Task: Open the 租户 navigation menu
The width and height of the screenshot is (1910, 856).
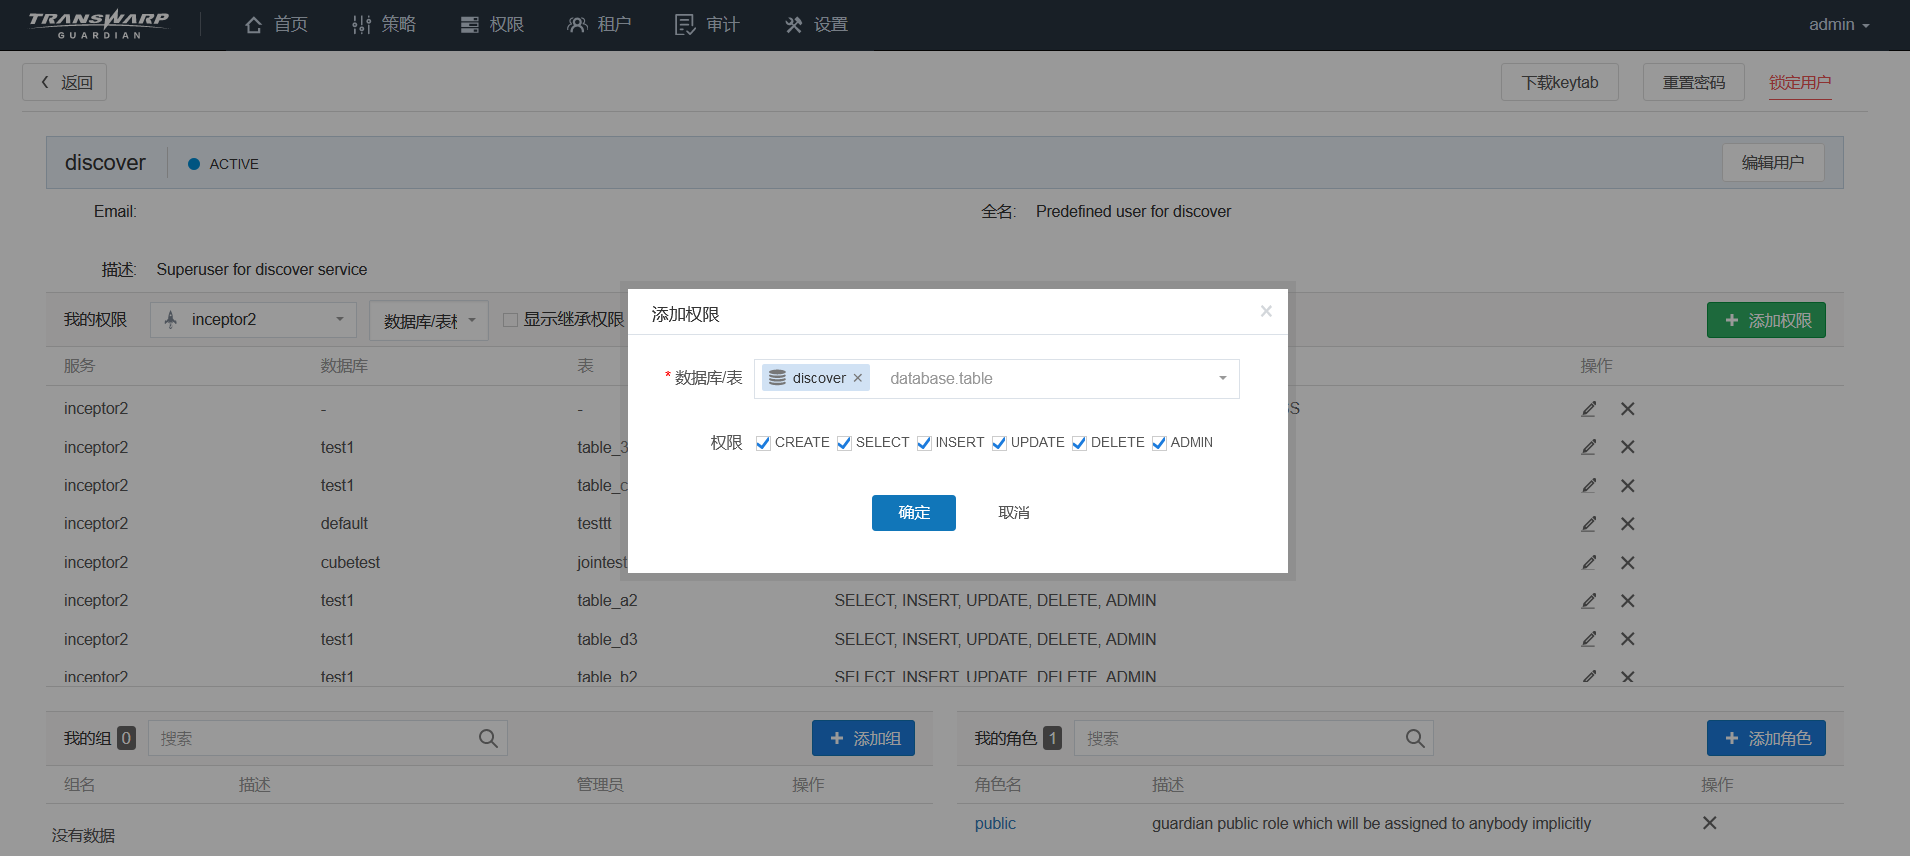Action: pos(599,25)
